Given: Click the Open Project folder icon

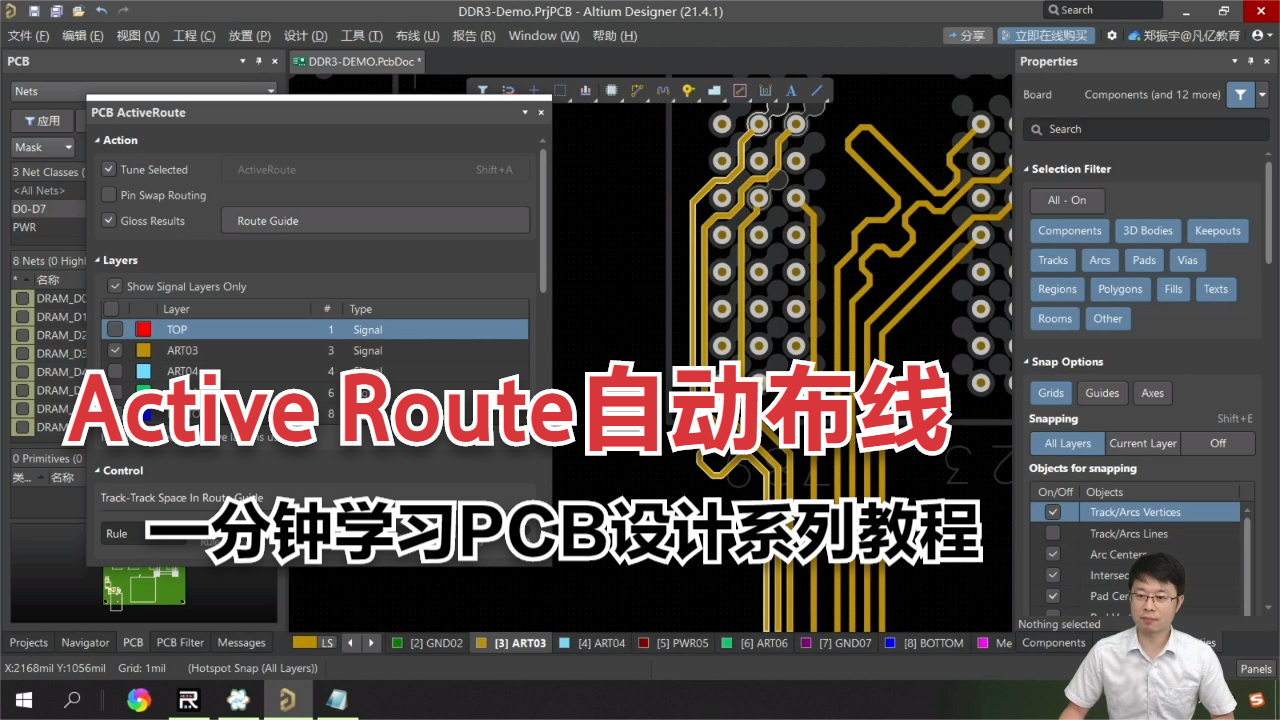Looking at the screenshot, I should pos(78,11).
